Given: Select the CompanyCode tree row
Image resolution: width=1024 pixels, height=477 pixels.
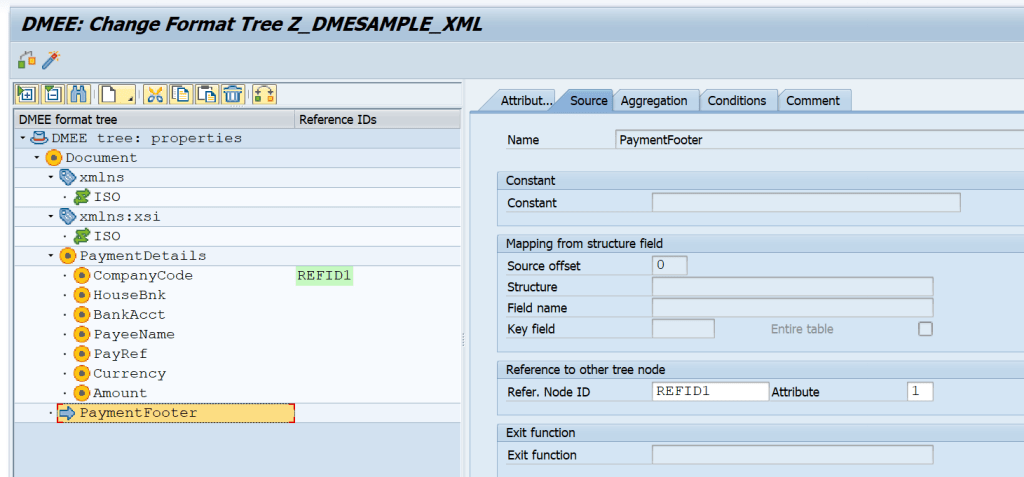Looking at the screenshot, I should pyautogui.click(x=238, y=276).
